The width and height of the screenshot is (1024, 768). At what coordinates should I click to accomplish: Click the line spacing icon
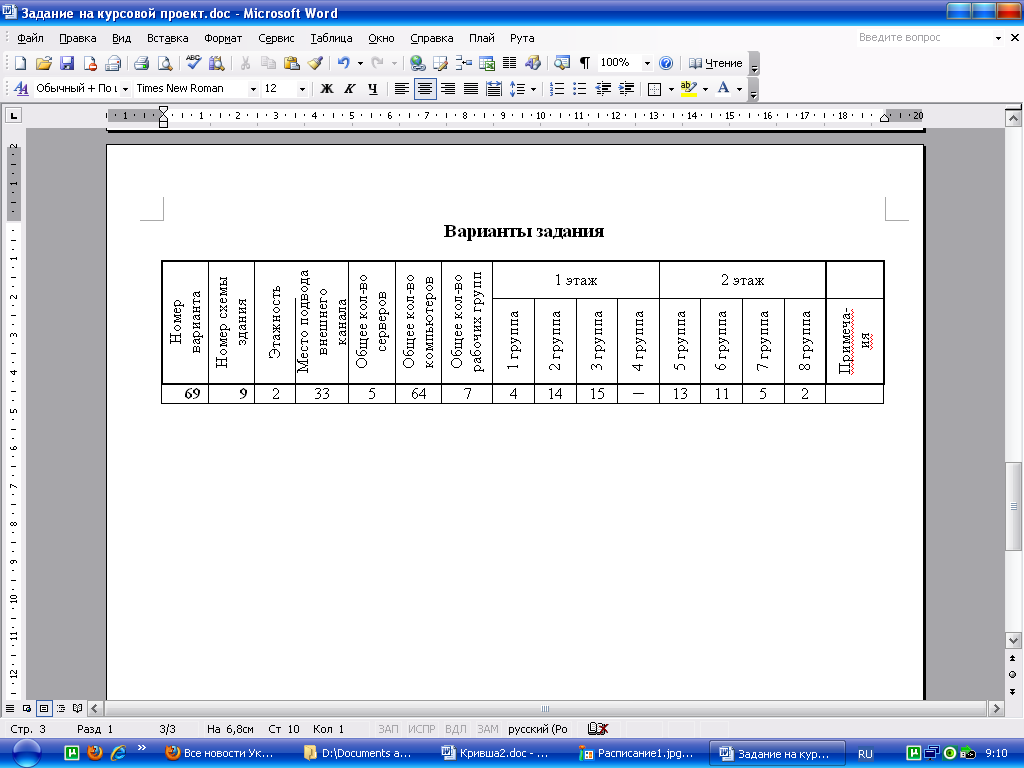517,89
